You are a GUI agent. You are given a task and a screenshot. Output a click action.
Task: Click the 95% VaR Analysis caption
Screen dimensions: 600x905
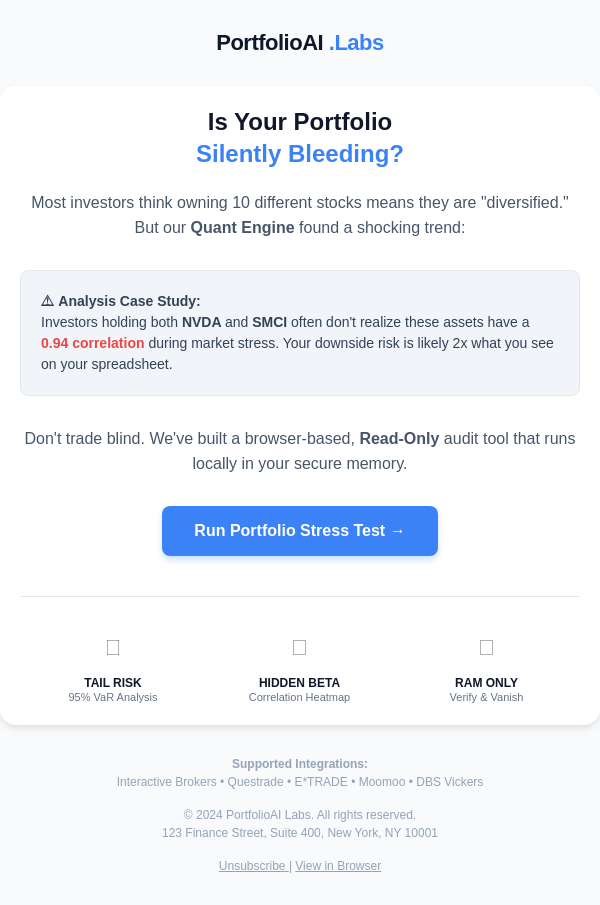[113, 697]
